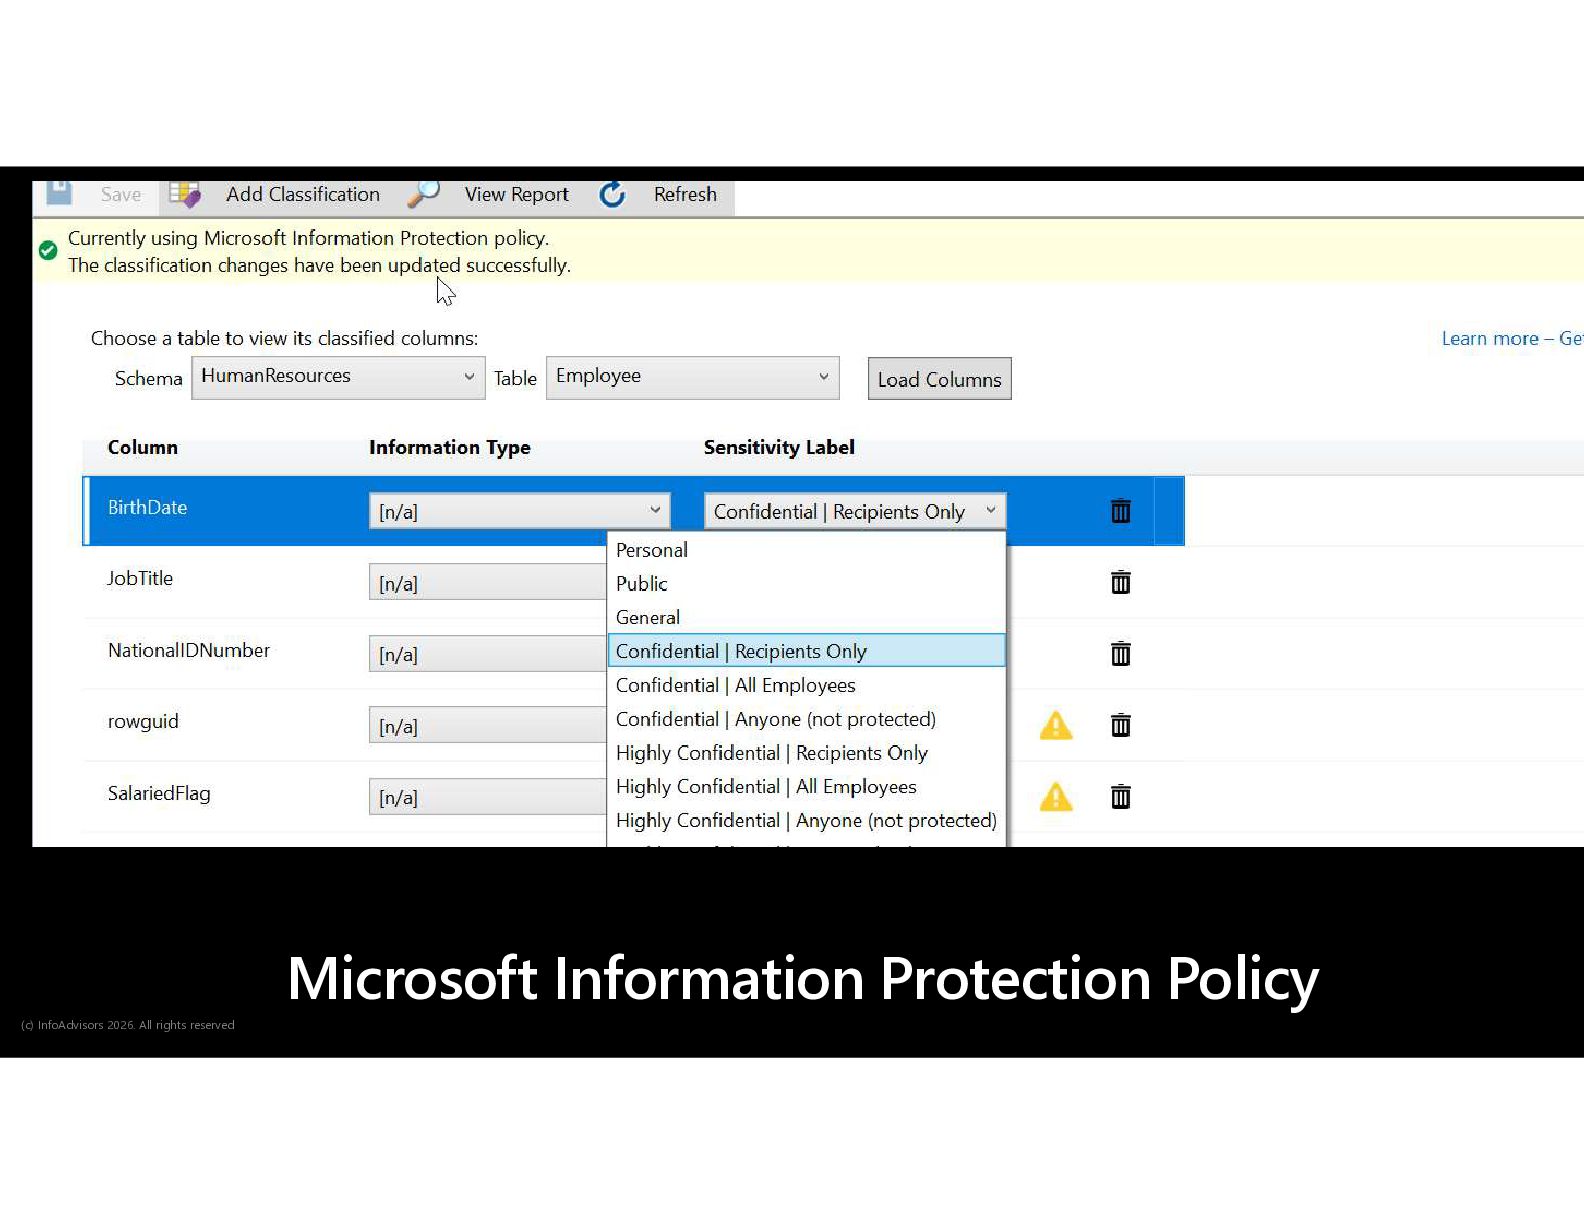Screen dimensions: 1584x1224
Task: Delete the SalariedFlag classification row
Action: pyautogui.click(x=1120, y=796)
